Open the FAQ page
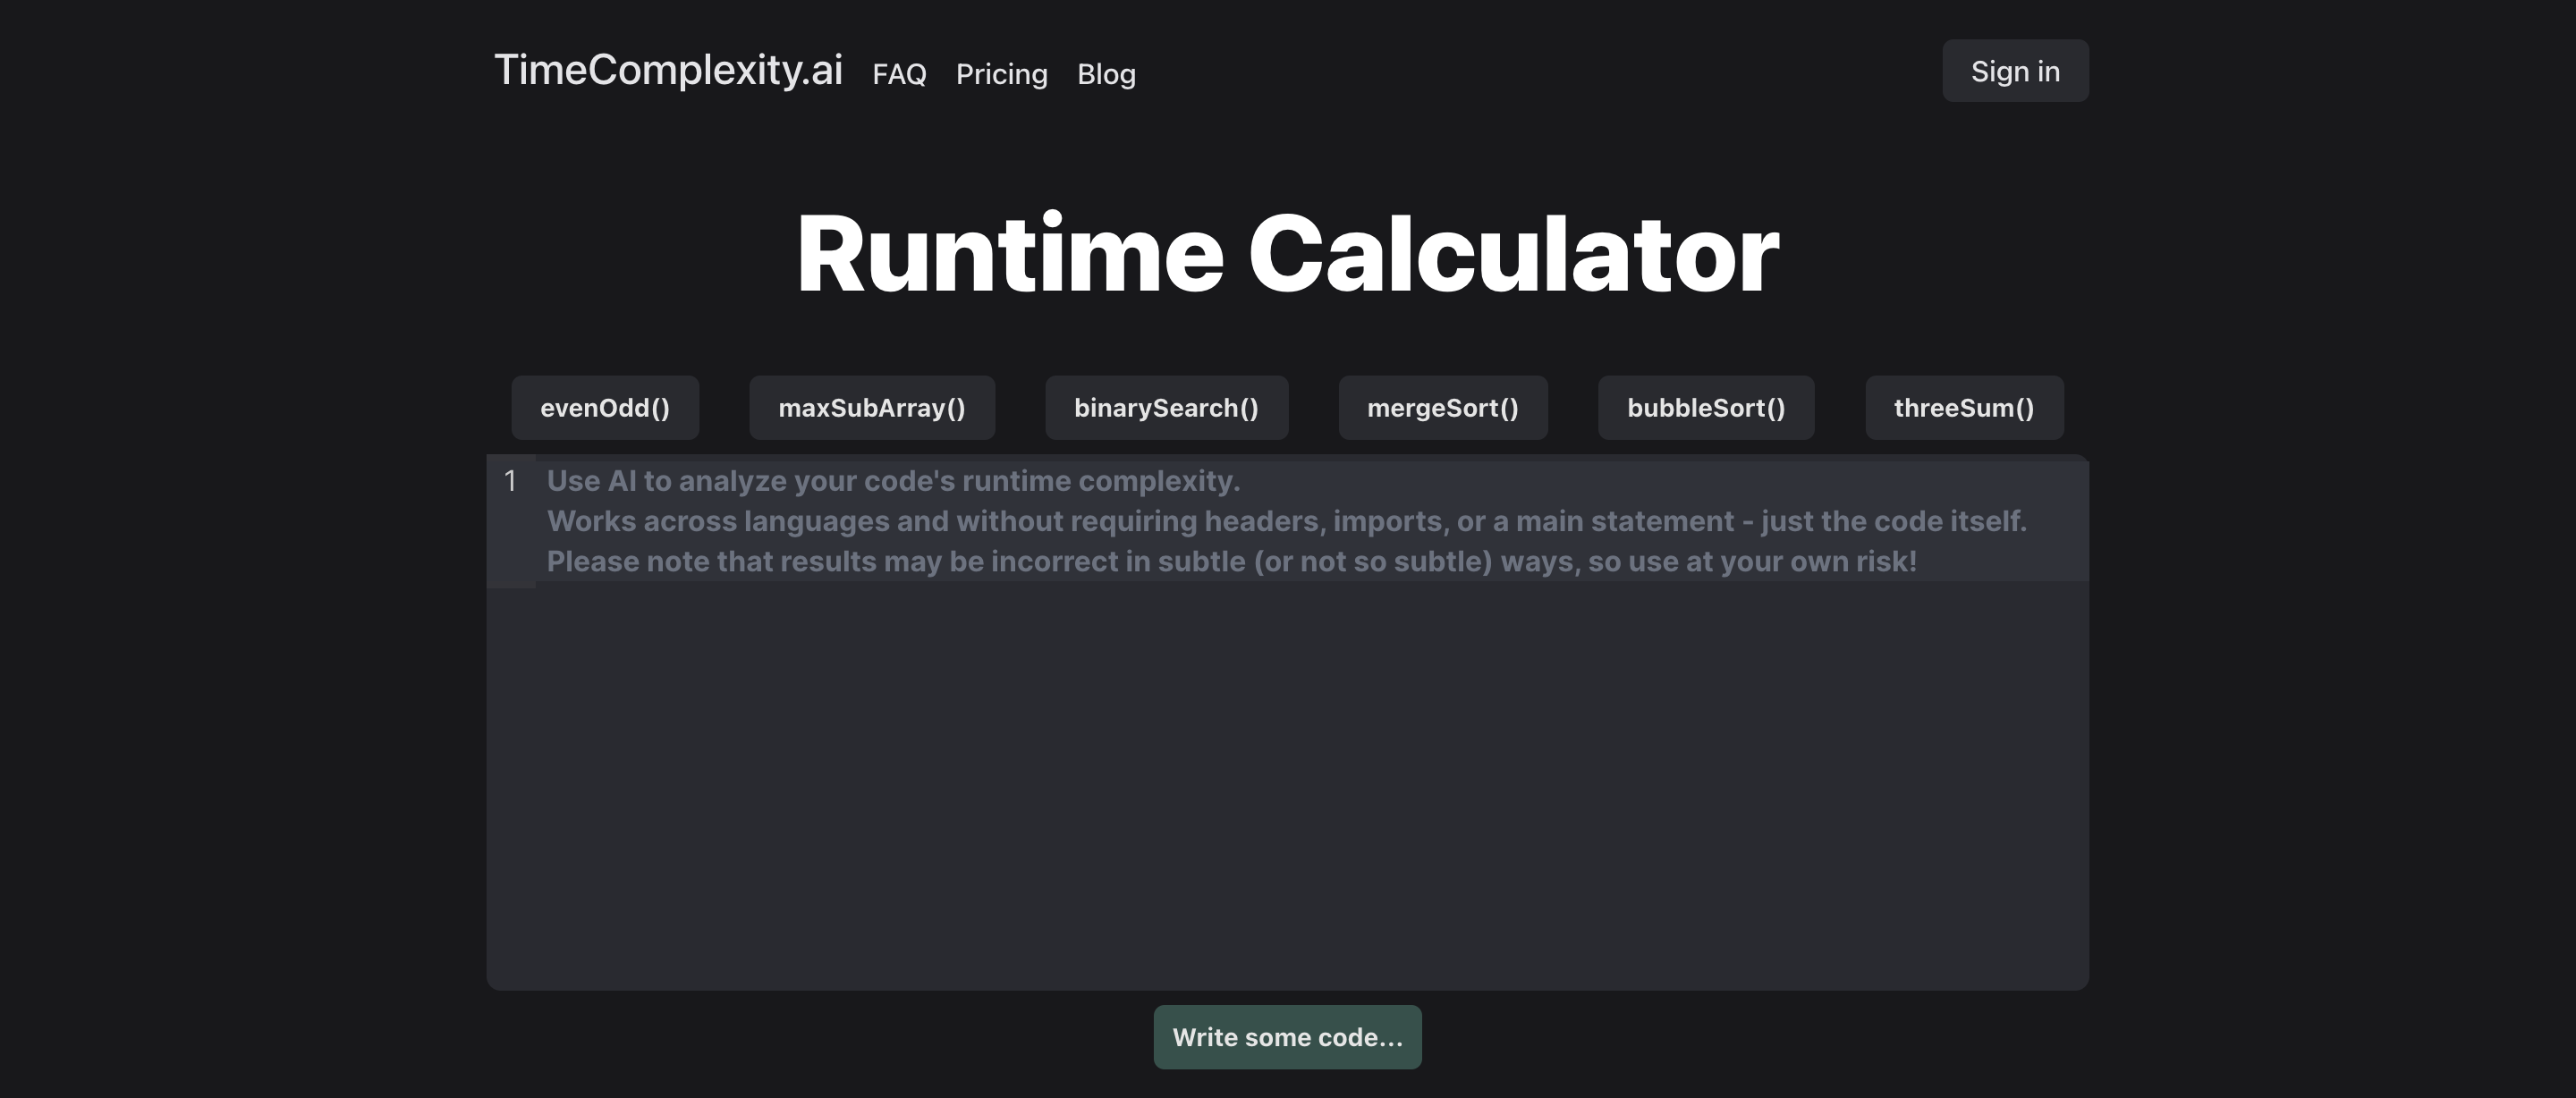This screenshot has height=1098, width=2576. (x=899, y=74)
